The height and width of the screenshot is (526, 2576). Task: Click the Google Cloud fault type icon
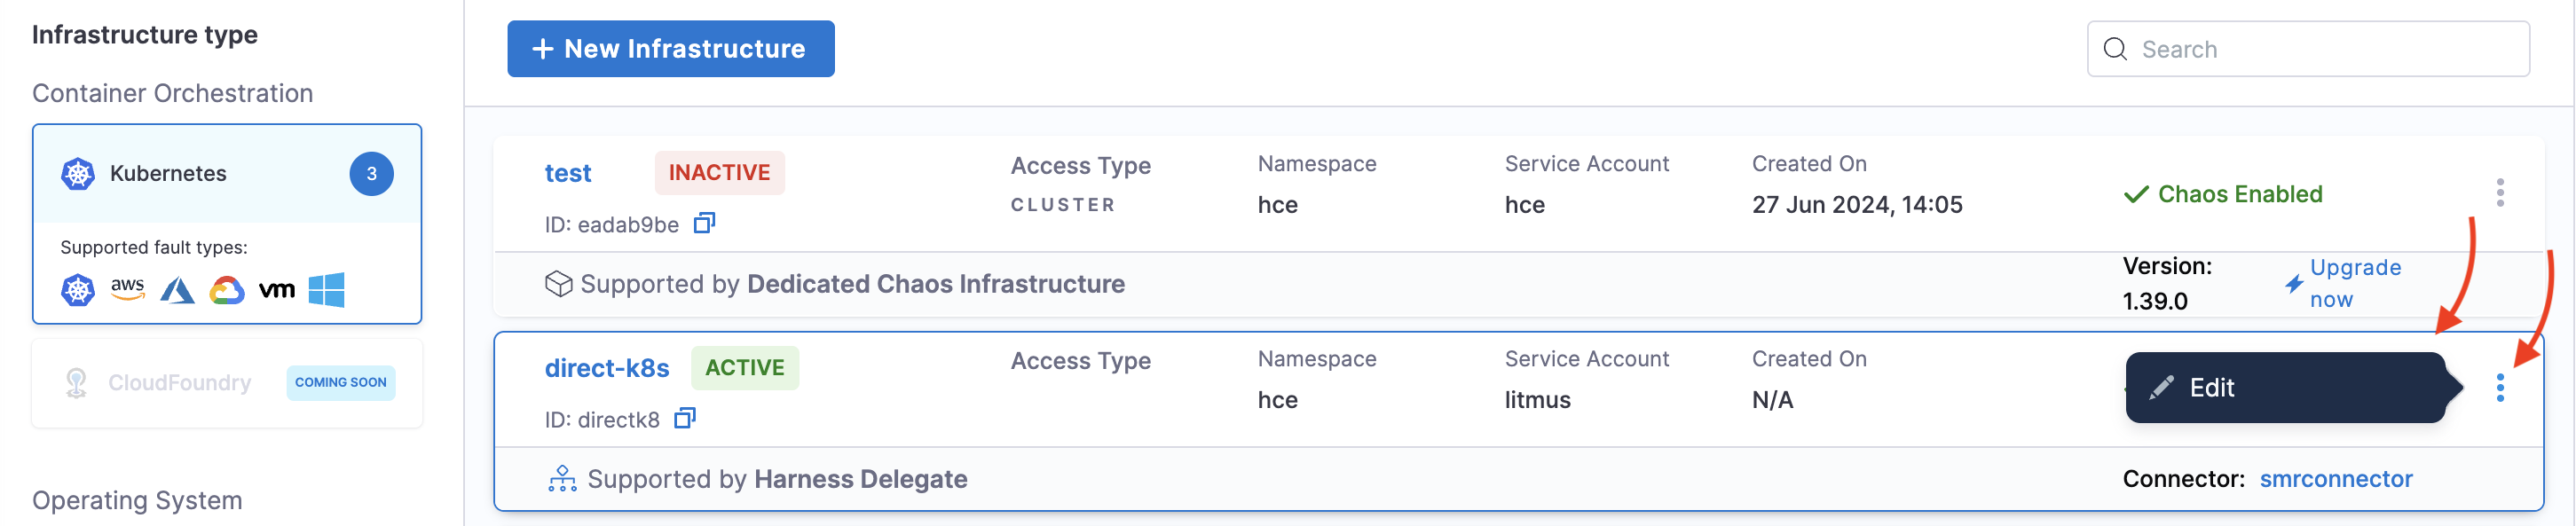click(x=227, y=290)
